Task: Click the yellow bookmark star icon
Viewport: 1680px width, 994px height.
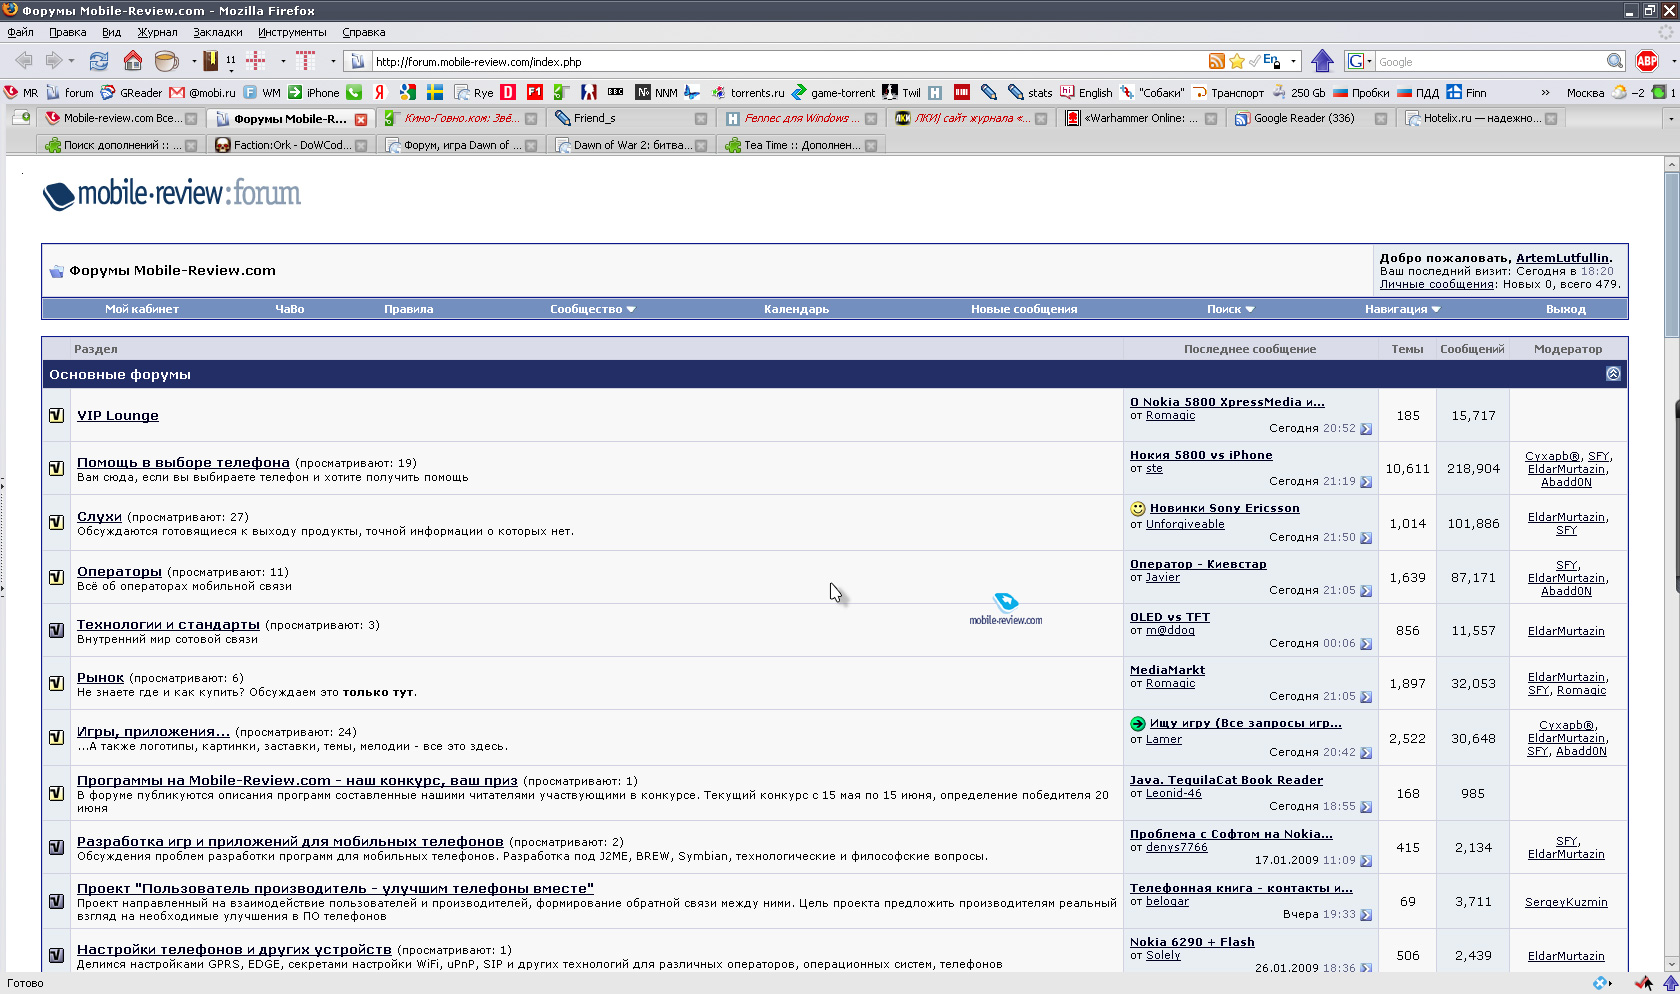Action: 1237,61
